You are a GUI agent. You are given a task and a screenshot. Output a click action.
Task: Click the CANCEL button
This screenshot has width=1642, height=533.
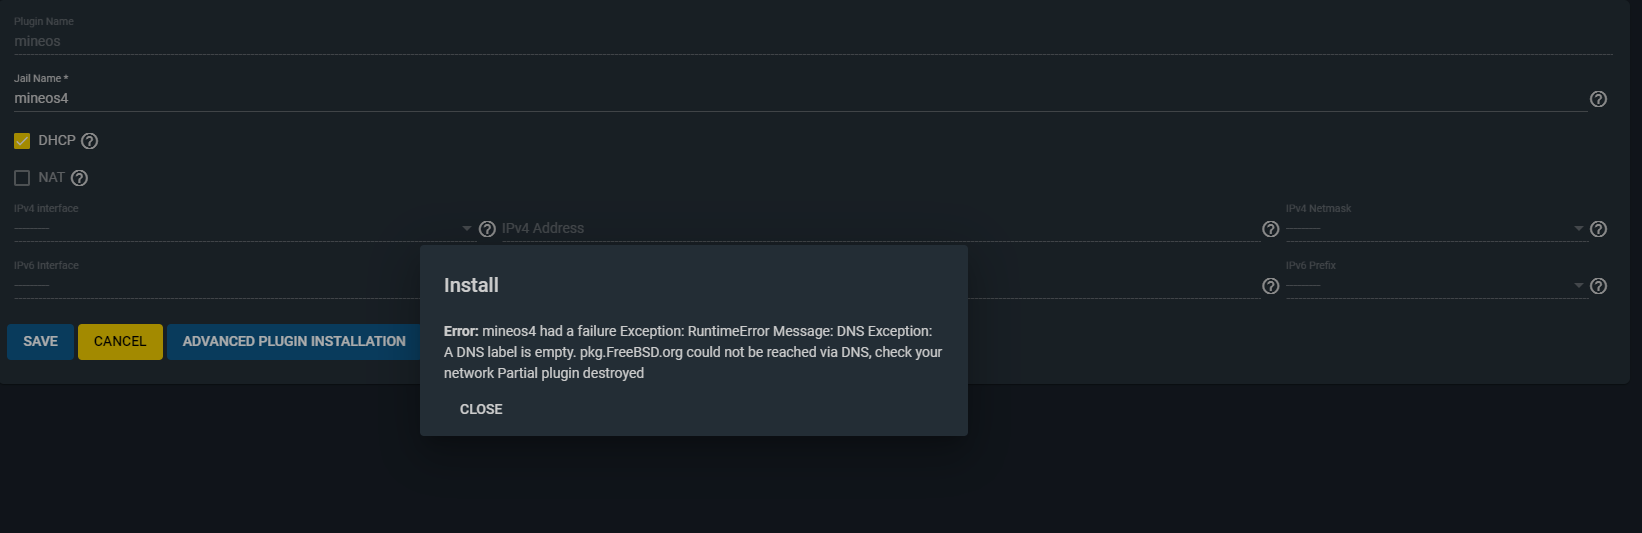(120, 341)
